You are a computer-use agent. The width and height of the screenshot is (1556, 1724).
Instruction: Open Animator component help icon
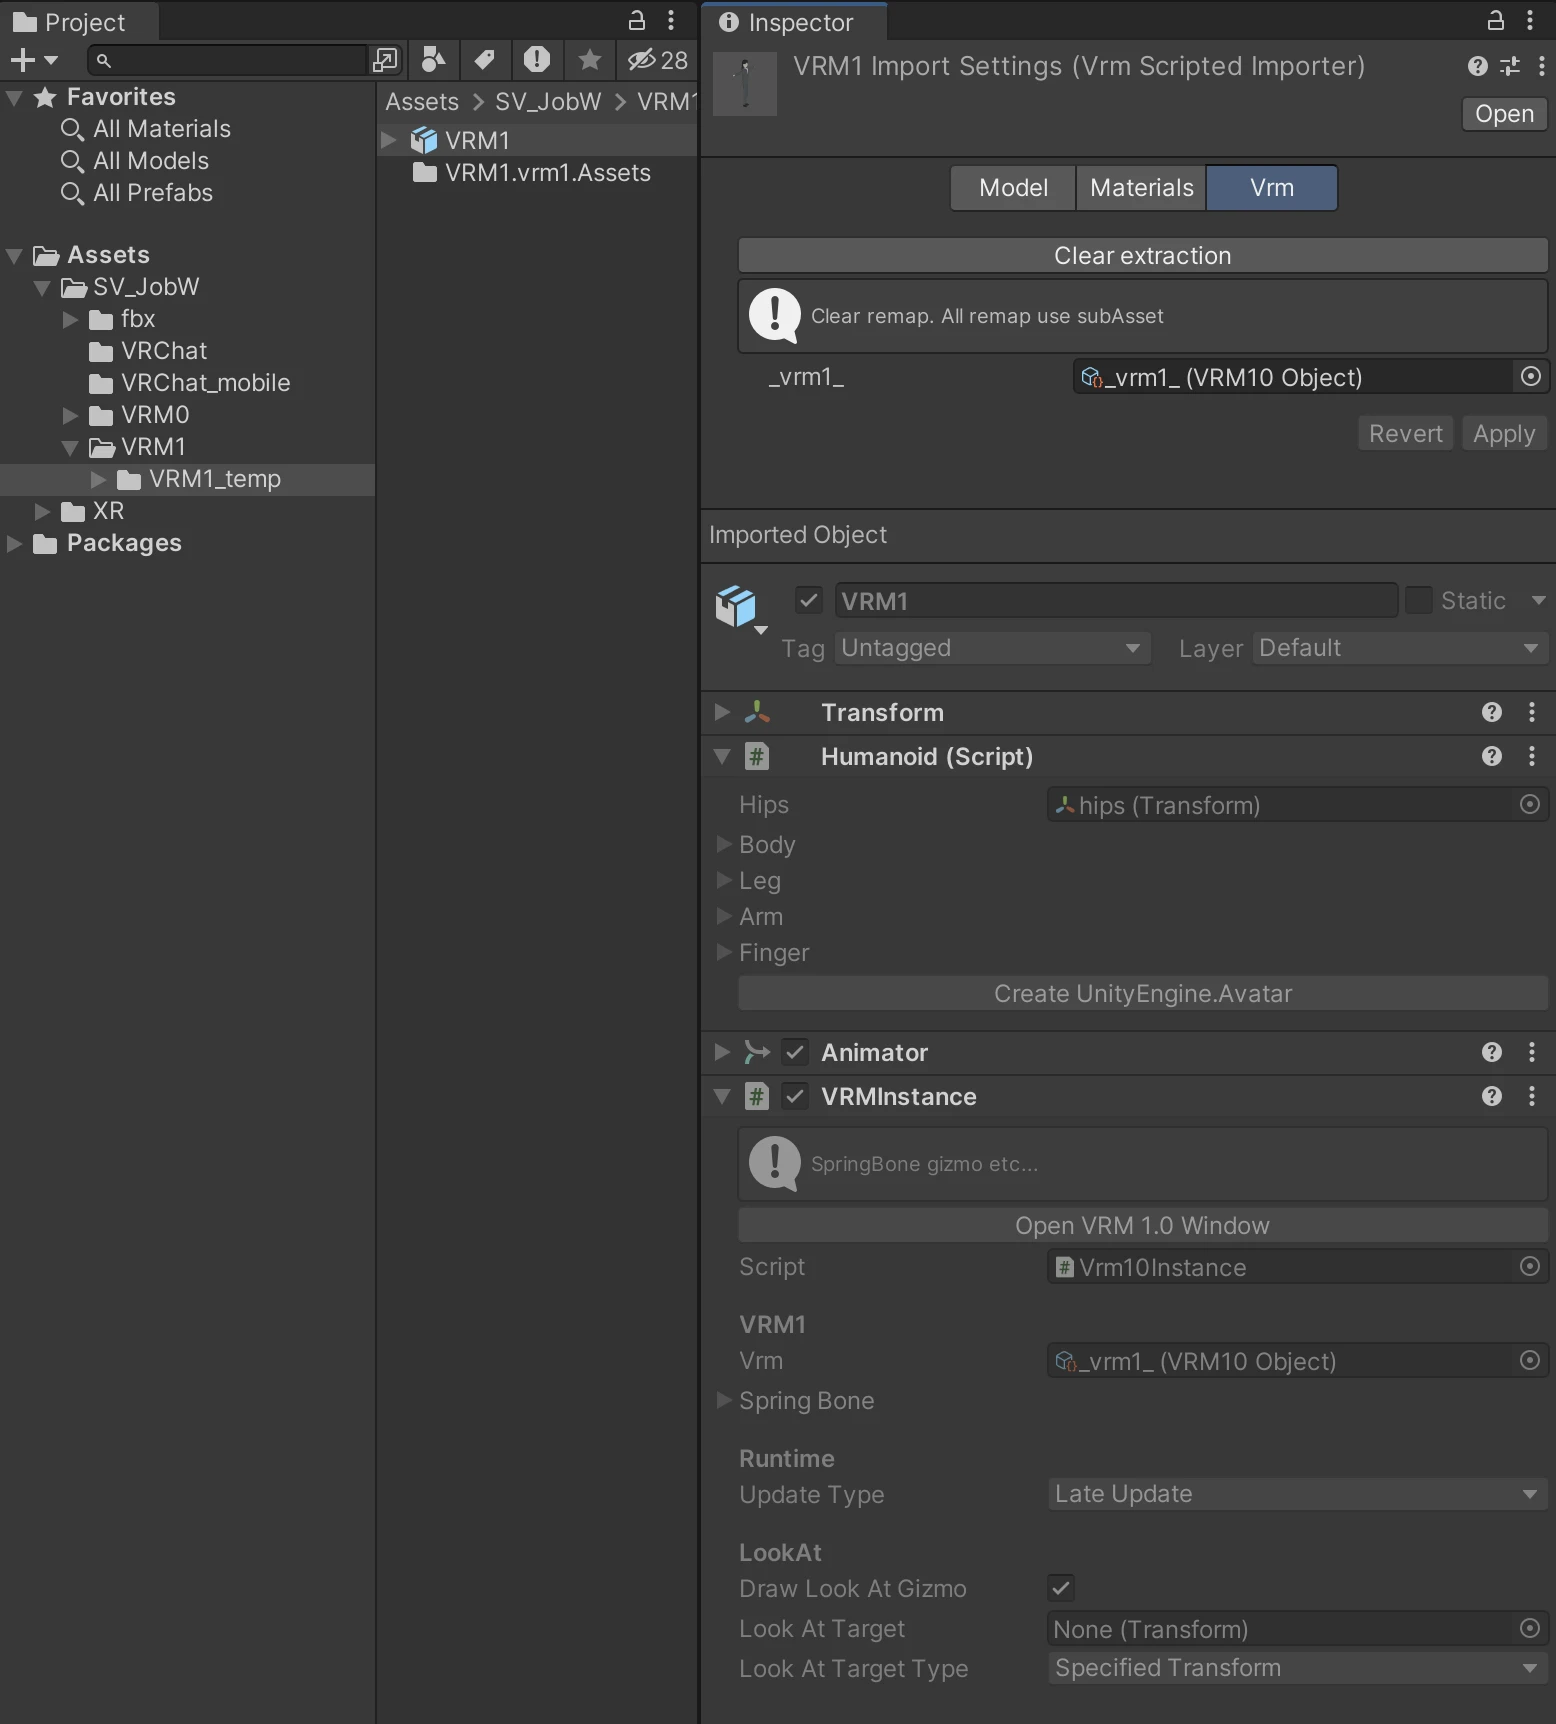(x=1491, y=1052)
